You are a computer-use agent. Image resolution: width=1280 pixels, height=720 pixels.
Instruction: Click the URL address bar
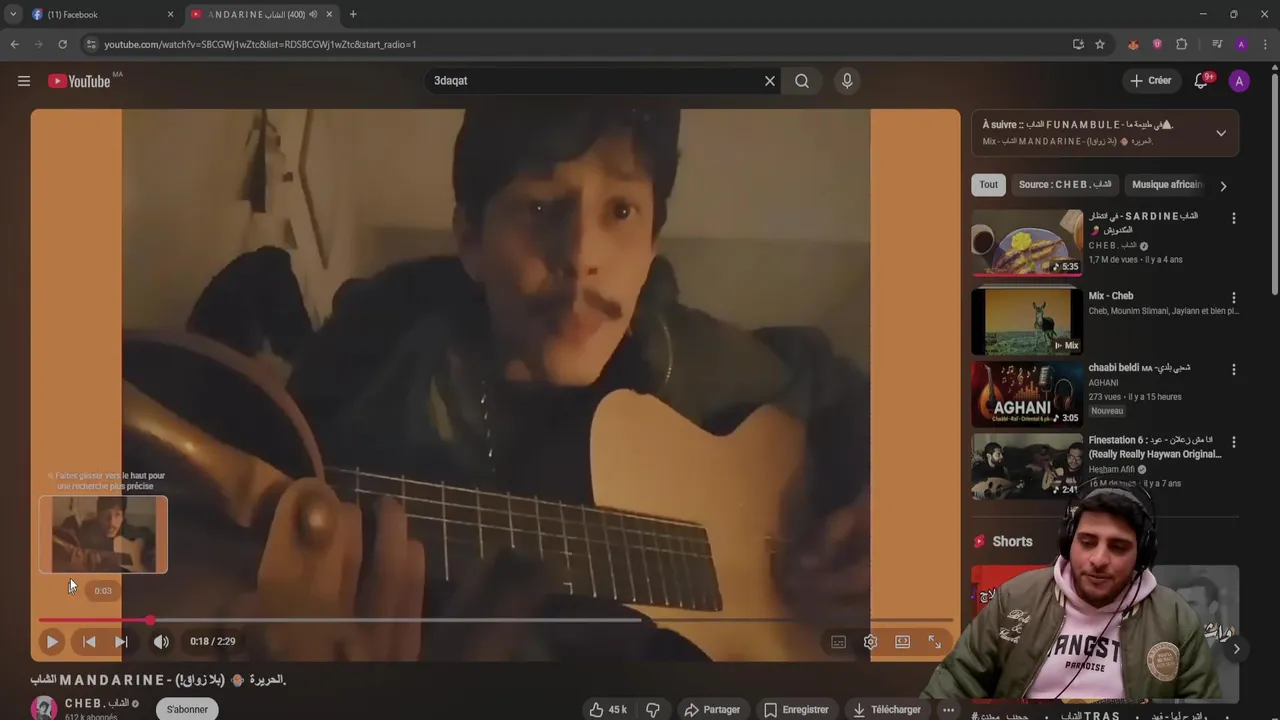(580, 44)
